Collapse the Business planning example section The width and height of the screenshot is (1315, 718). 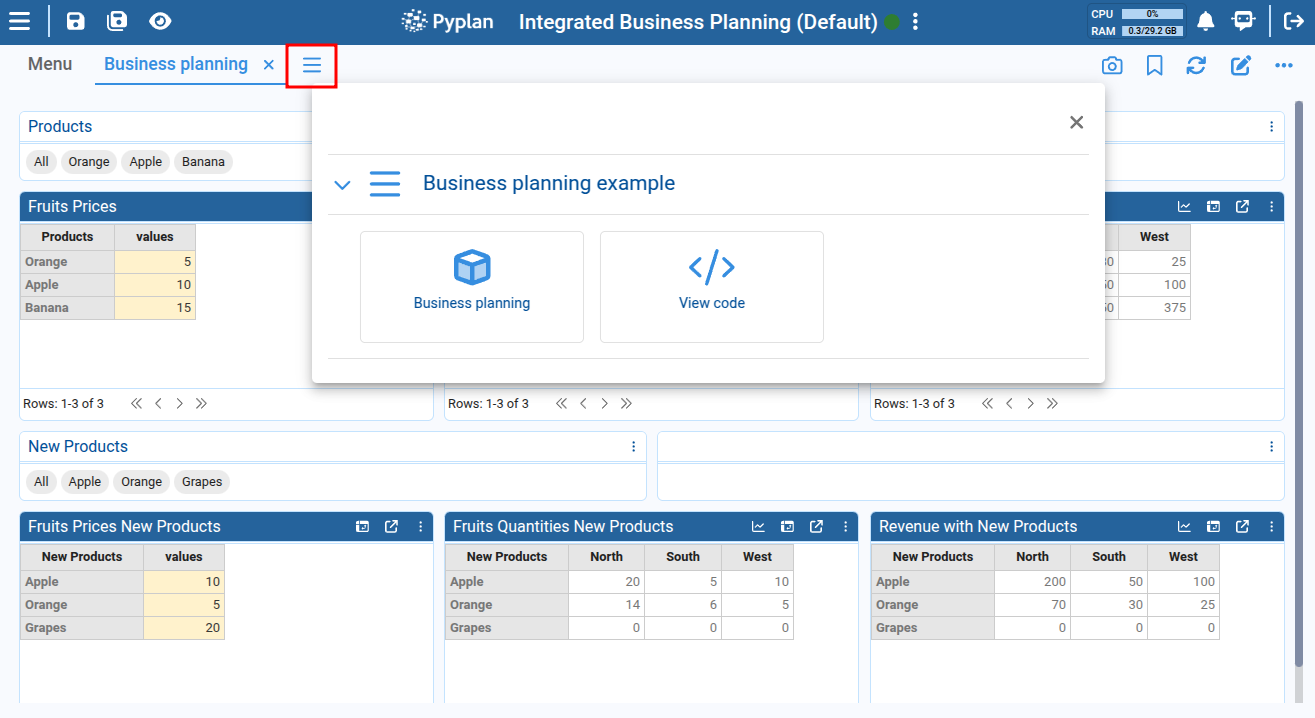tap(342, 185)
